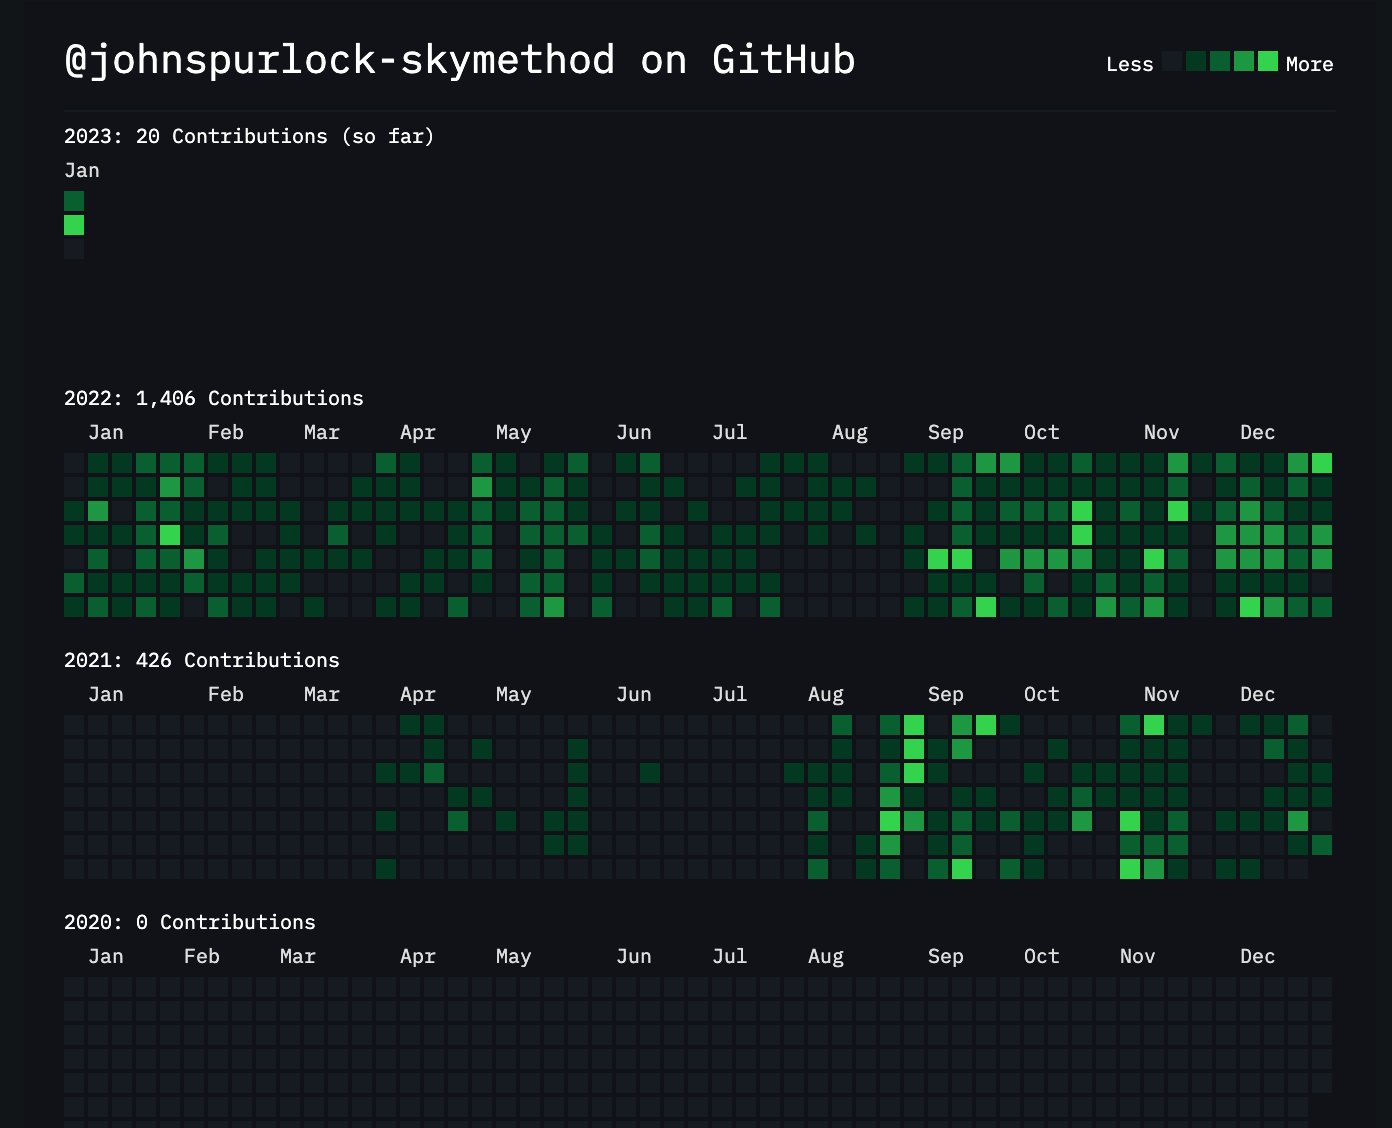Click the Jan label in the 2020 chart
This screenshot has width=1392, height=1128.
tap(106, 956)
